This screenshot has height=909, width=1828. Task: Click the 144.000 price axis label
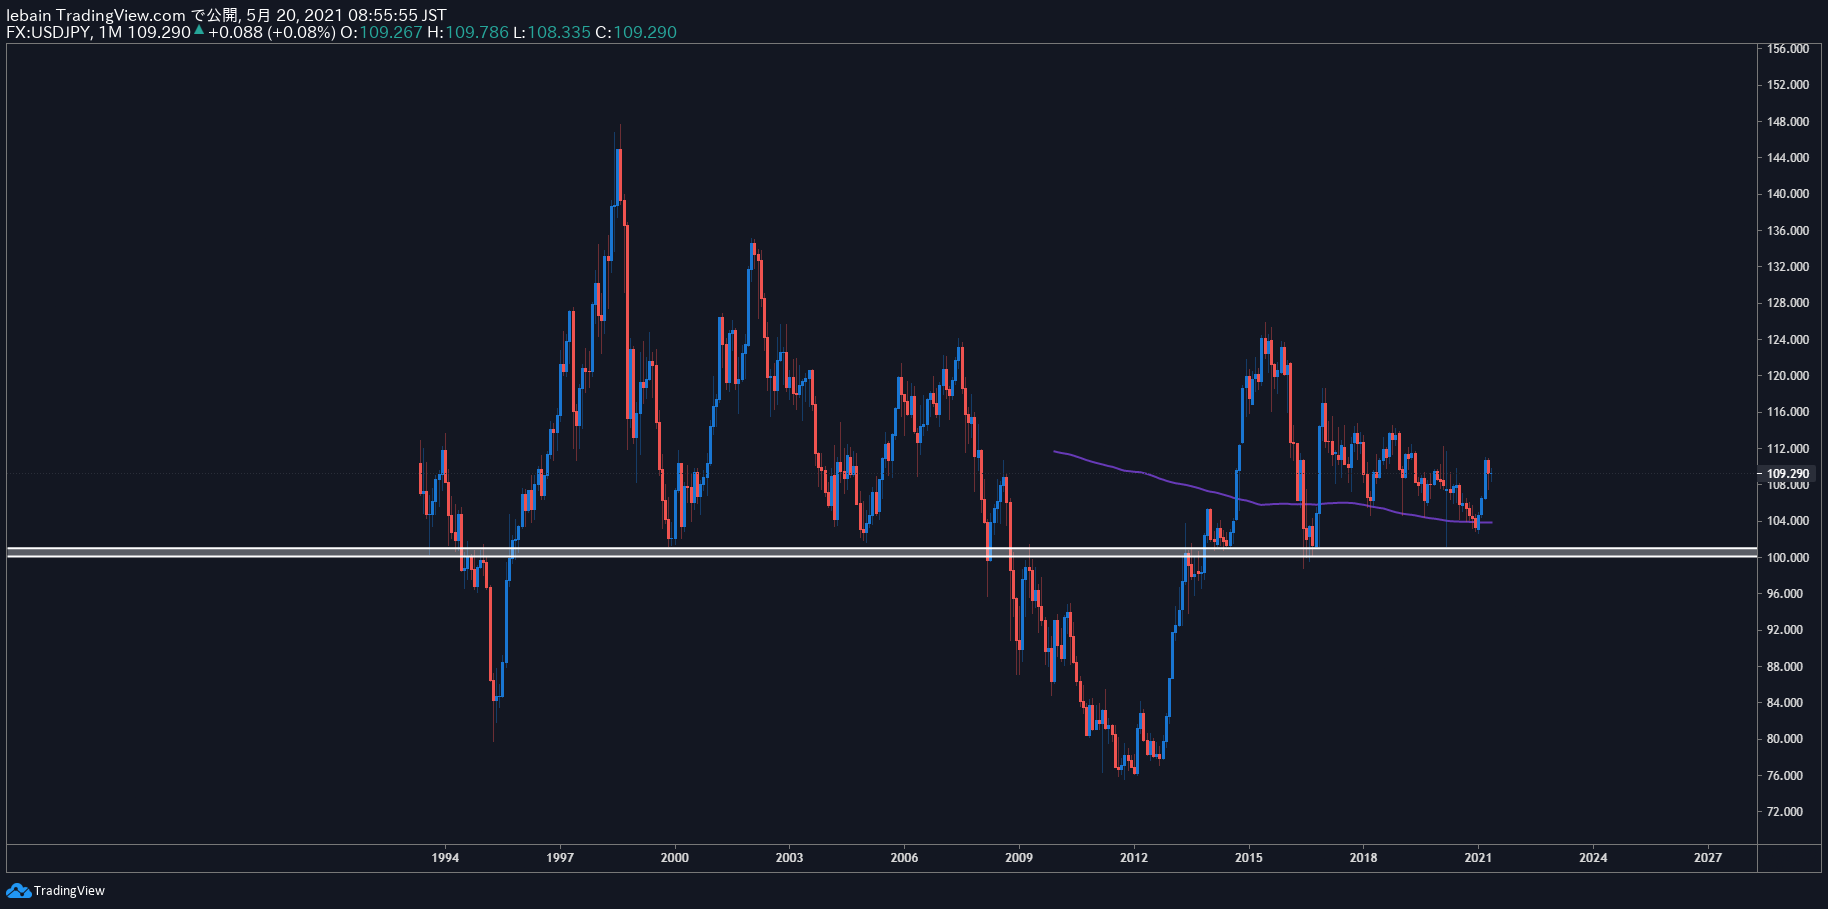coord(1788,157)
